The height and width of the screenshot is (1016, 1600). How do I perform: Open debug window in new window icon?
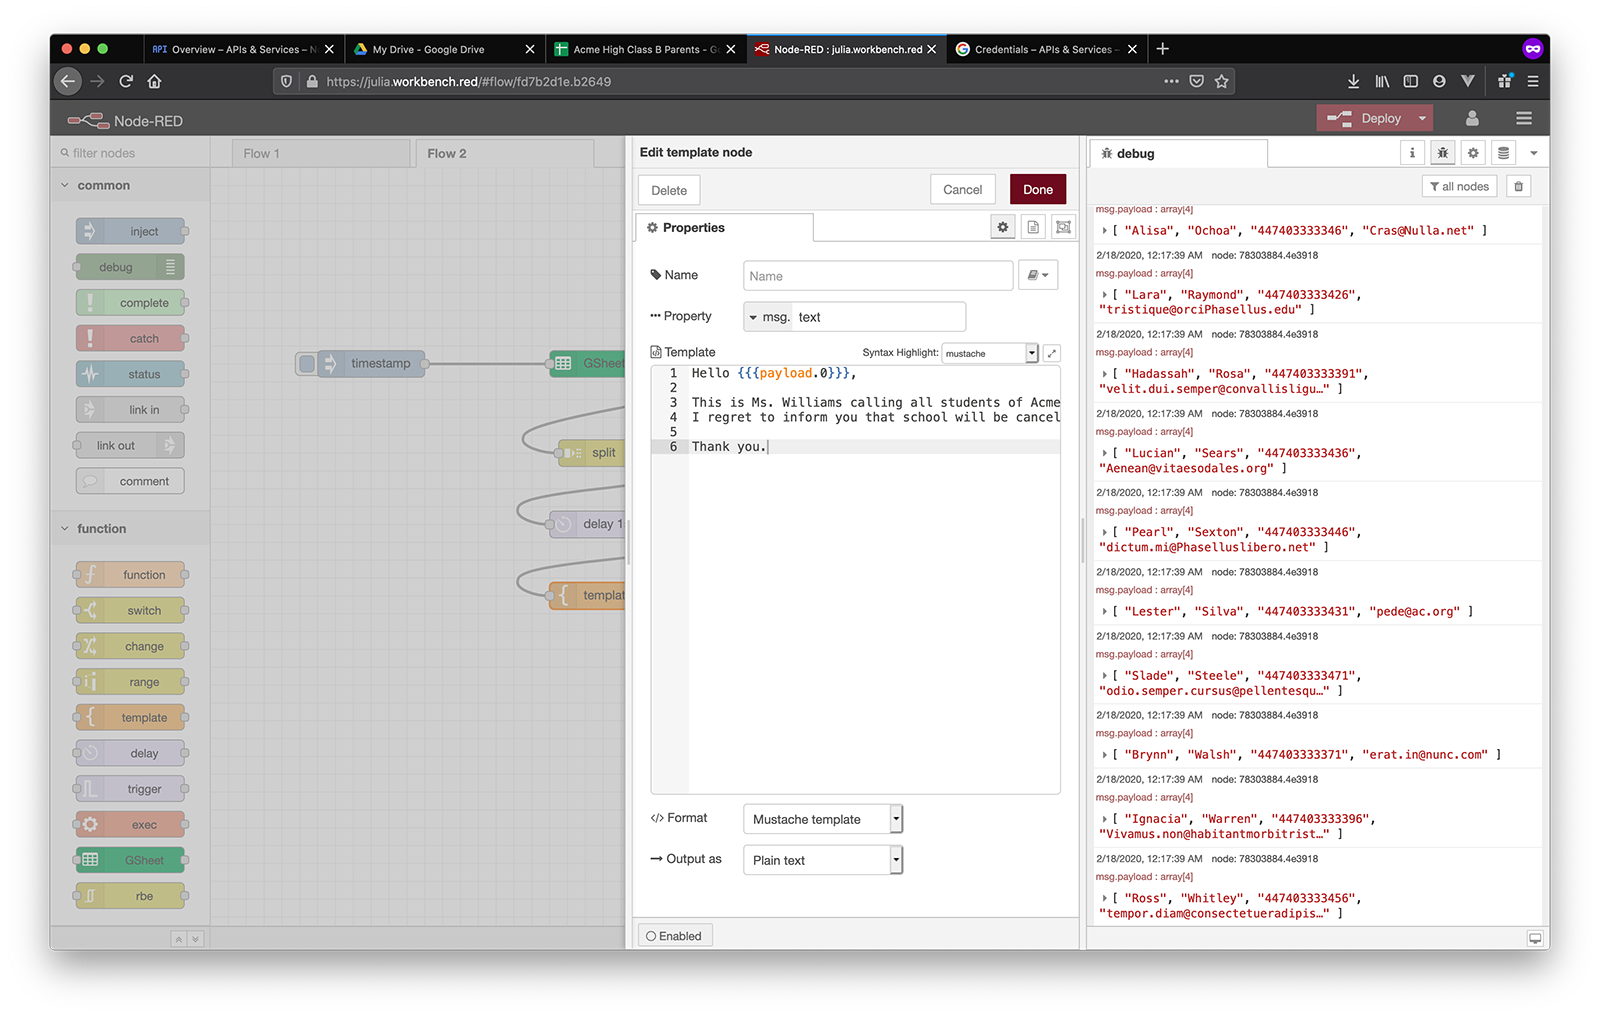coord(1535,938)
